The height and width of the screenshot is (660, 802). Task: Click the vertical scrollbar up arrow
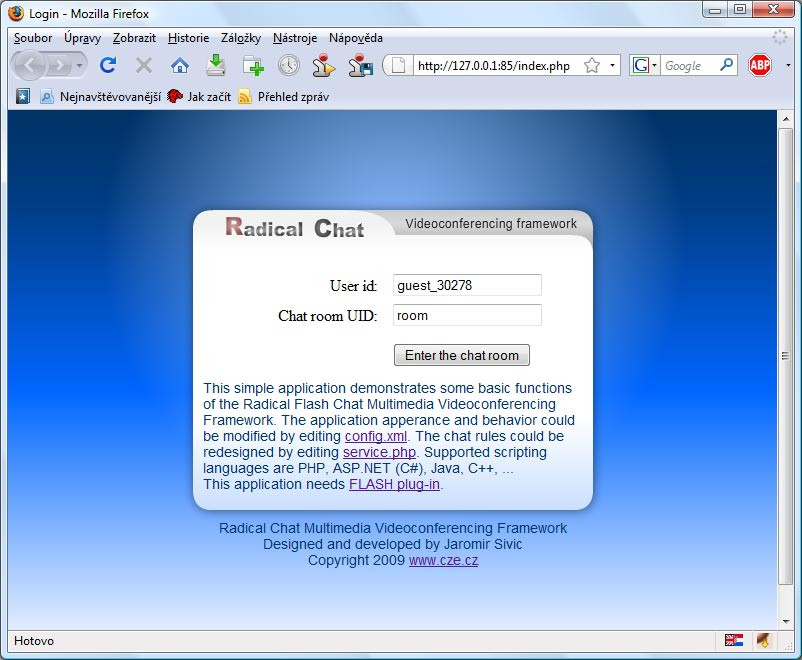point(786,119)
